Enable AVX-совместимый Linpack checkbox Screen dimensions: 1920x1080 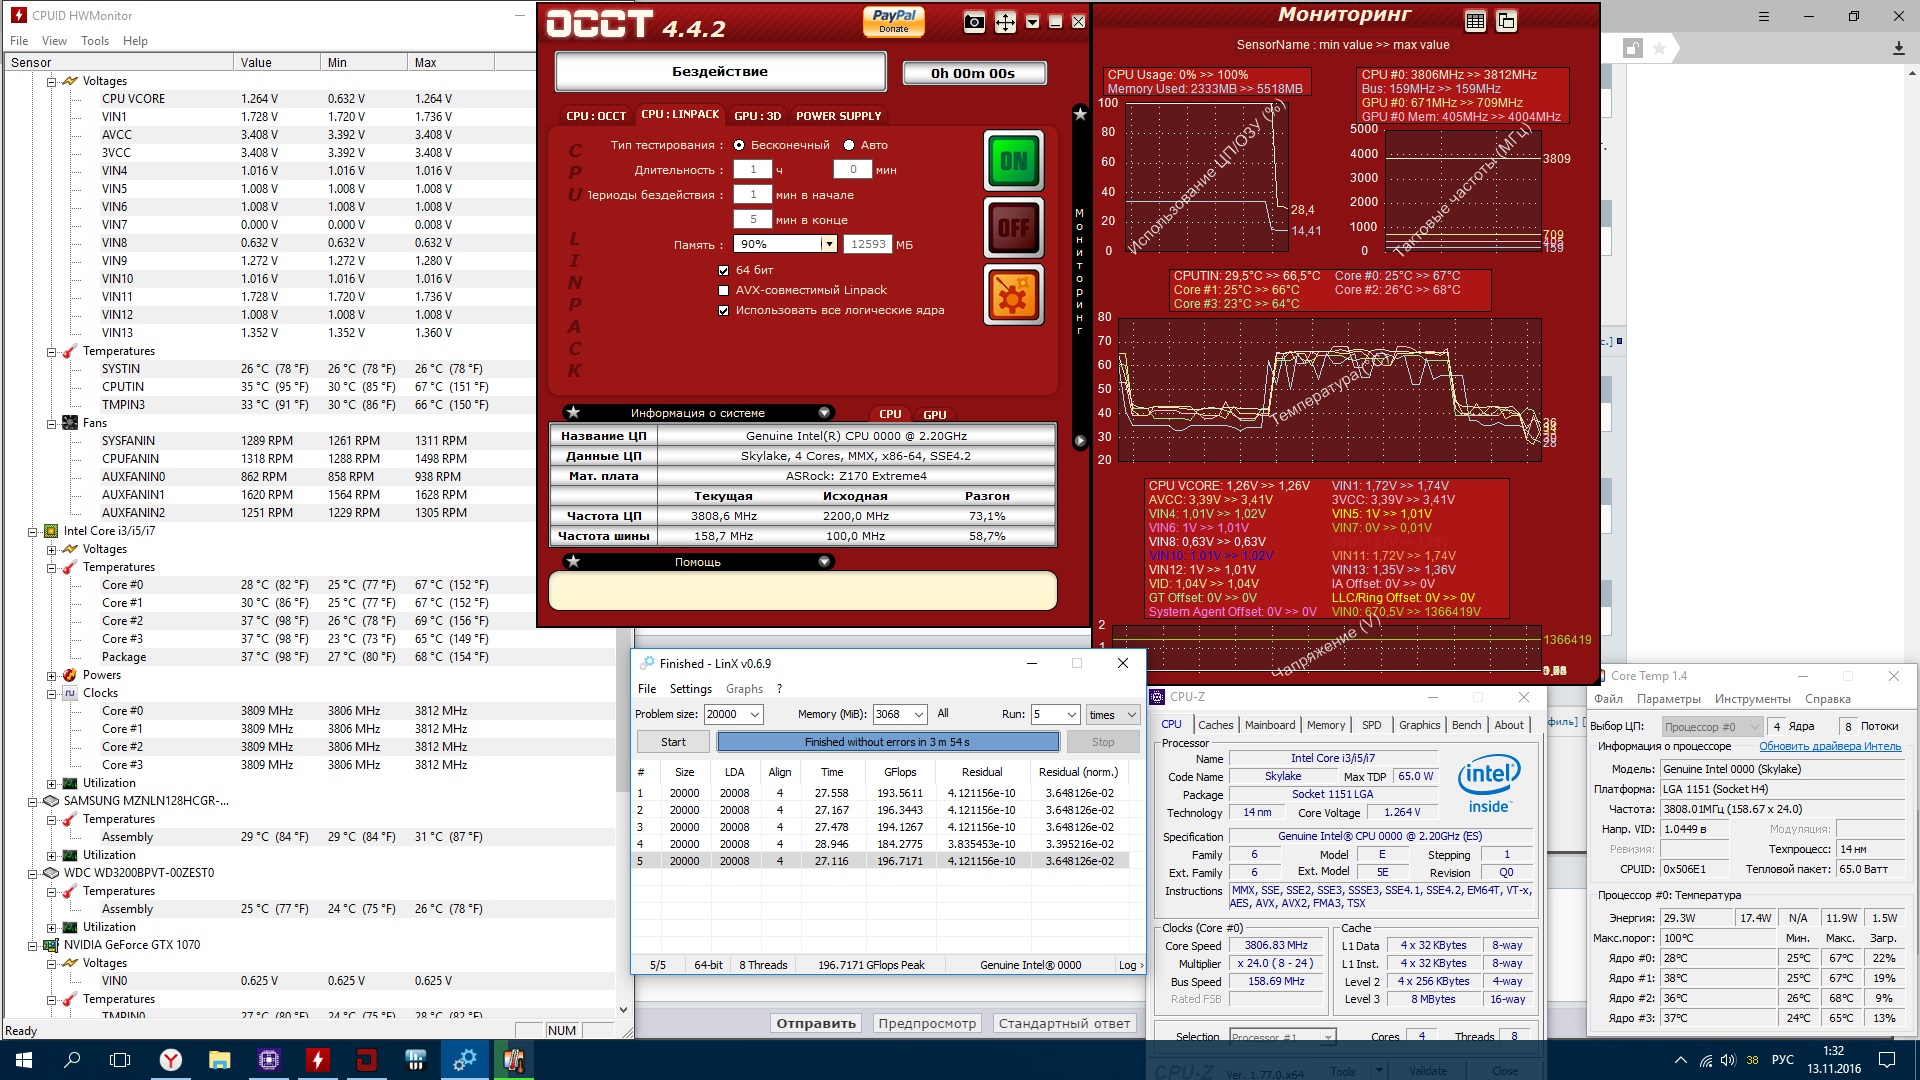click(723, 290)
